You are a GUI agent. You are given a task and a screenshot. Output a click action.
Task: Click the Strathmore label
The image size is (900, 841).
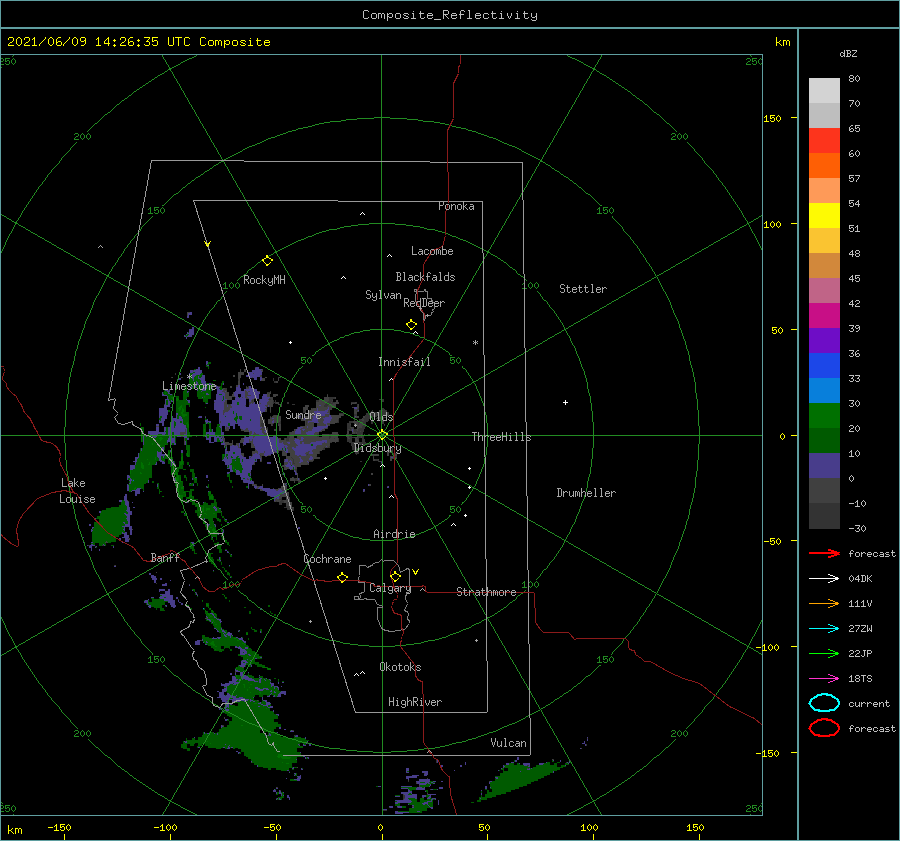486,592
